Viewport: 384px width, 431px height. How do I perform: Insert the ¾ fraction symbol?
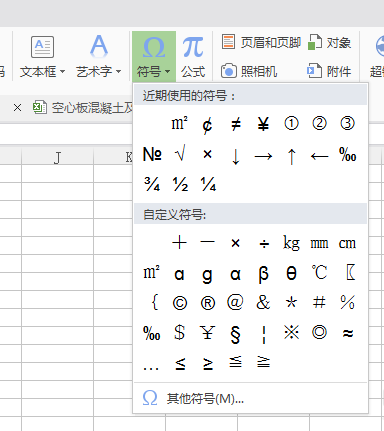(152, 184)
